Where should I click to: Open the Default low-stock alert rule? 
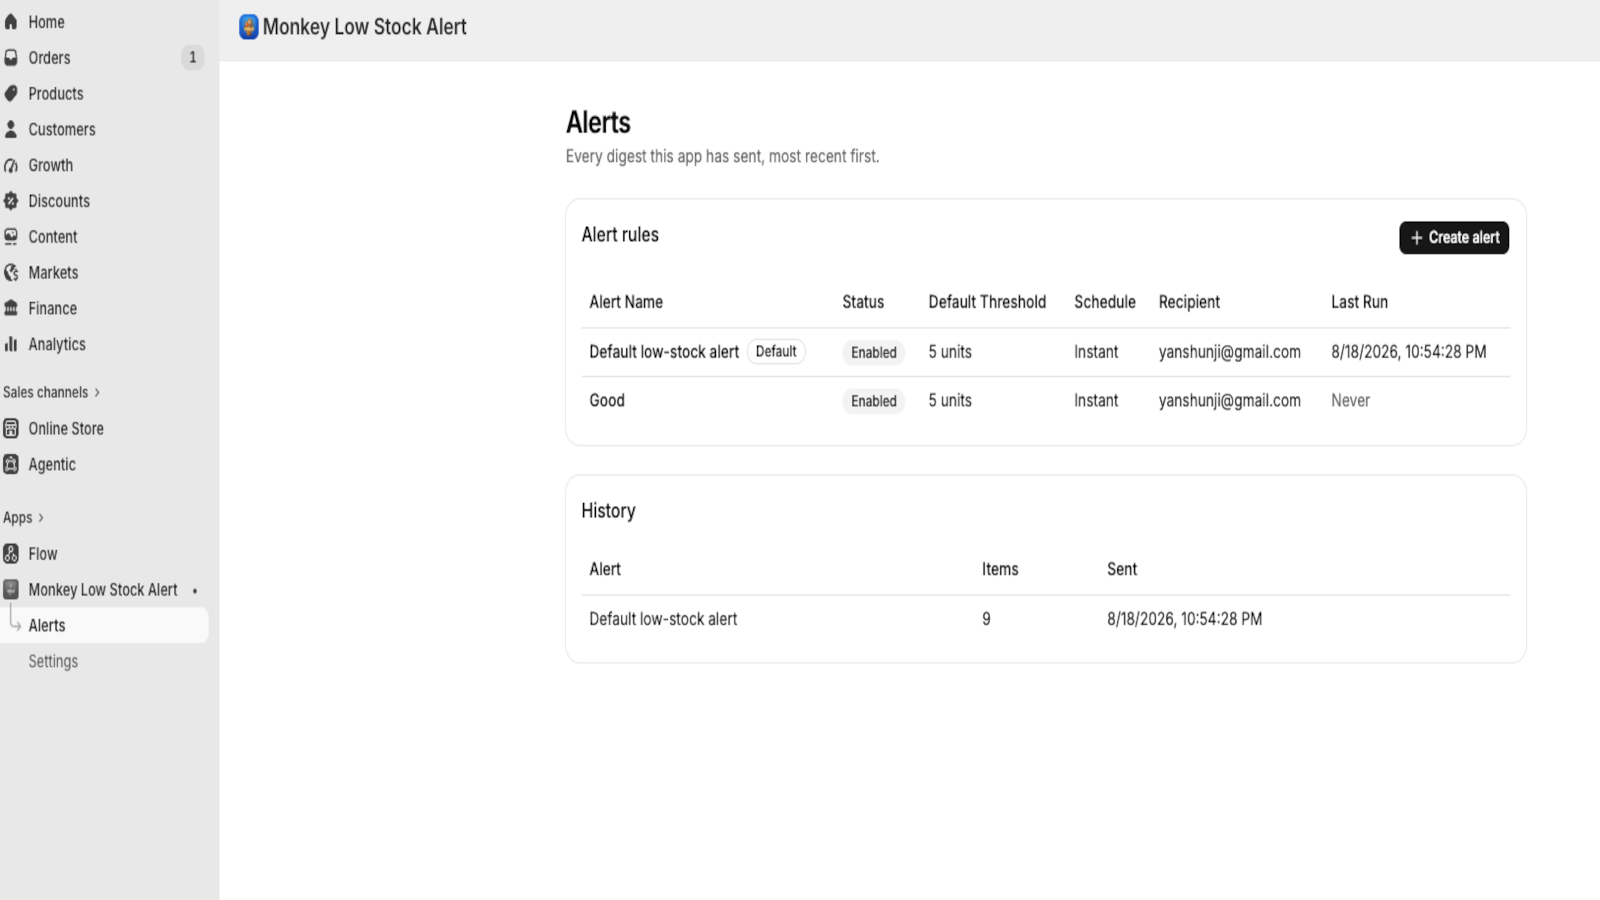coord(664,352)
